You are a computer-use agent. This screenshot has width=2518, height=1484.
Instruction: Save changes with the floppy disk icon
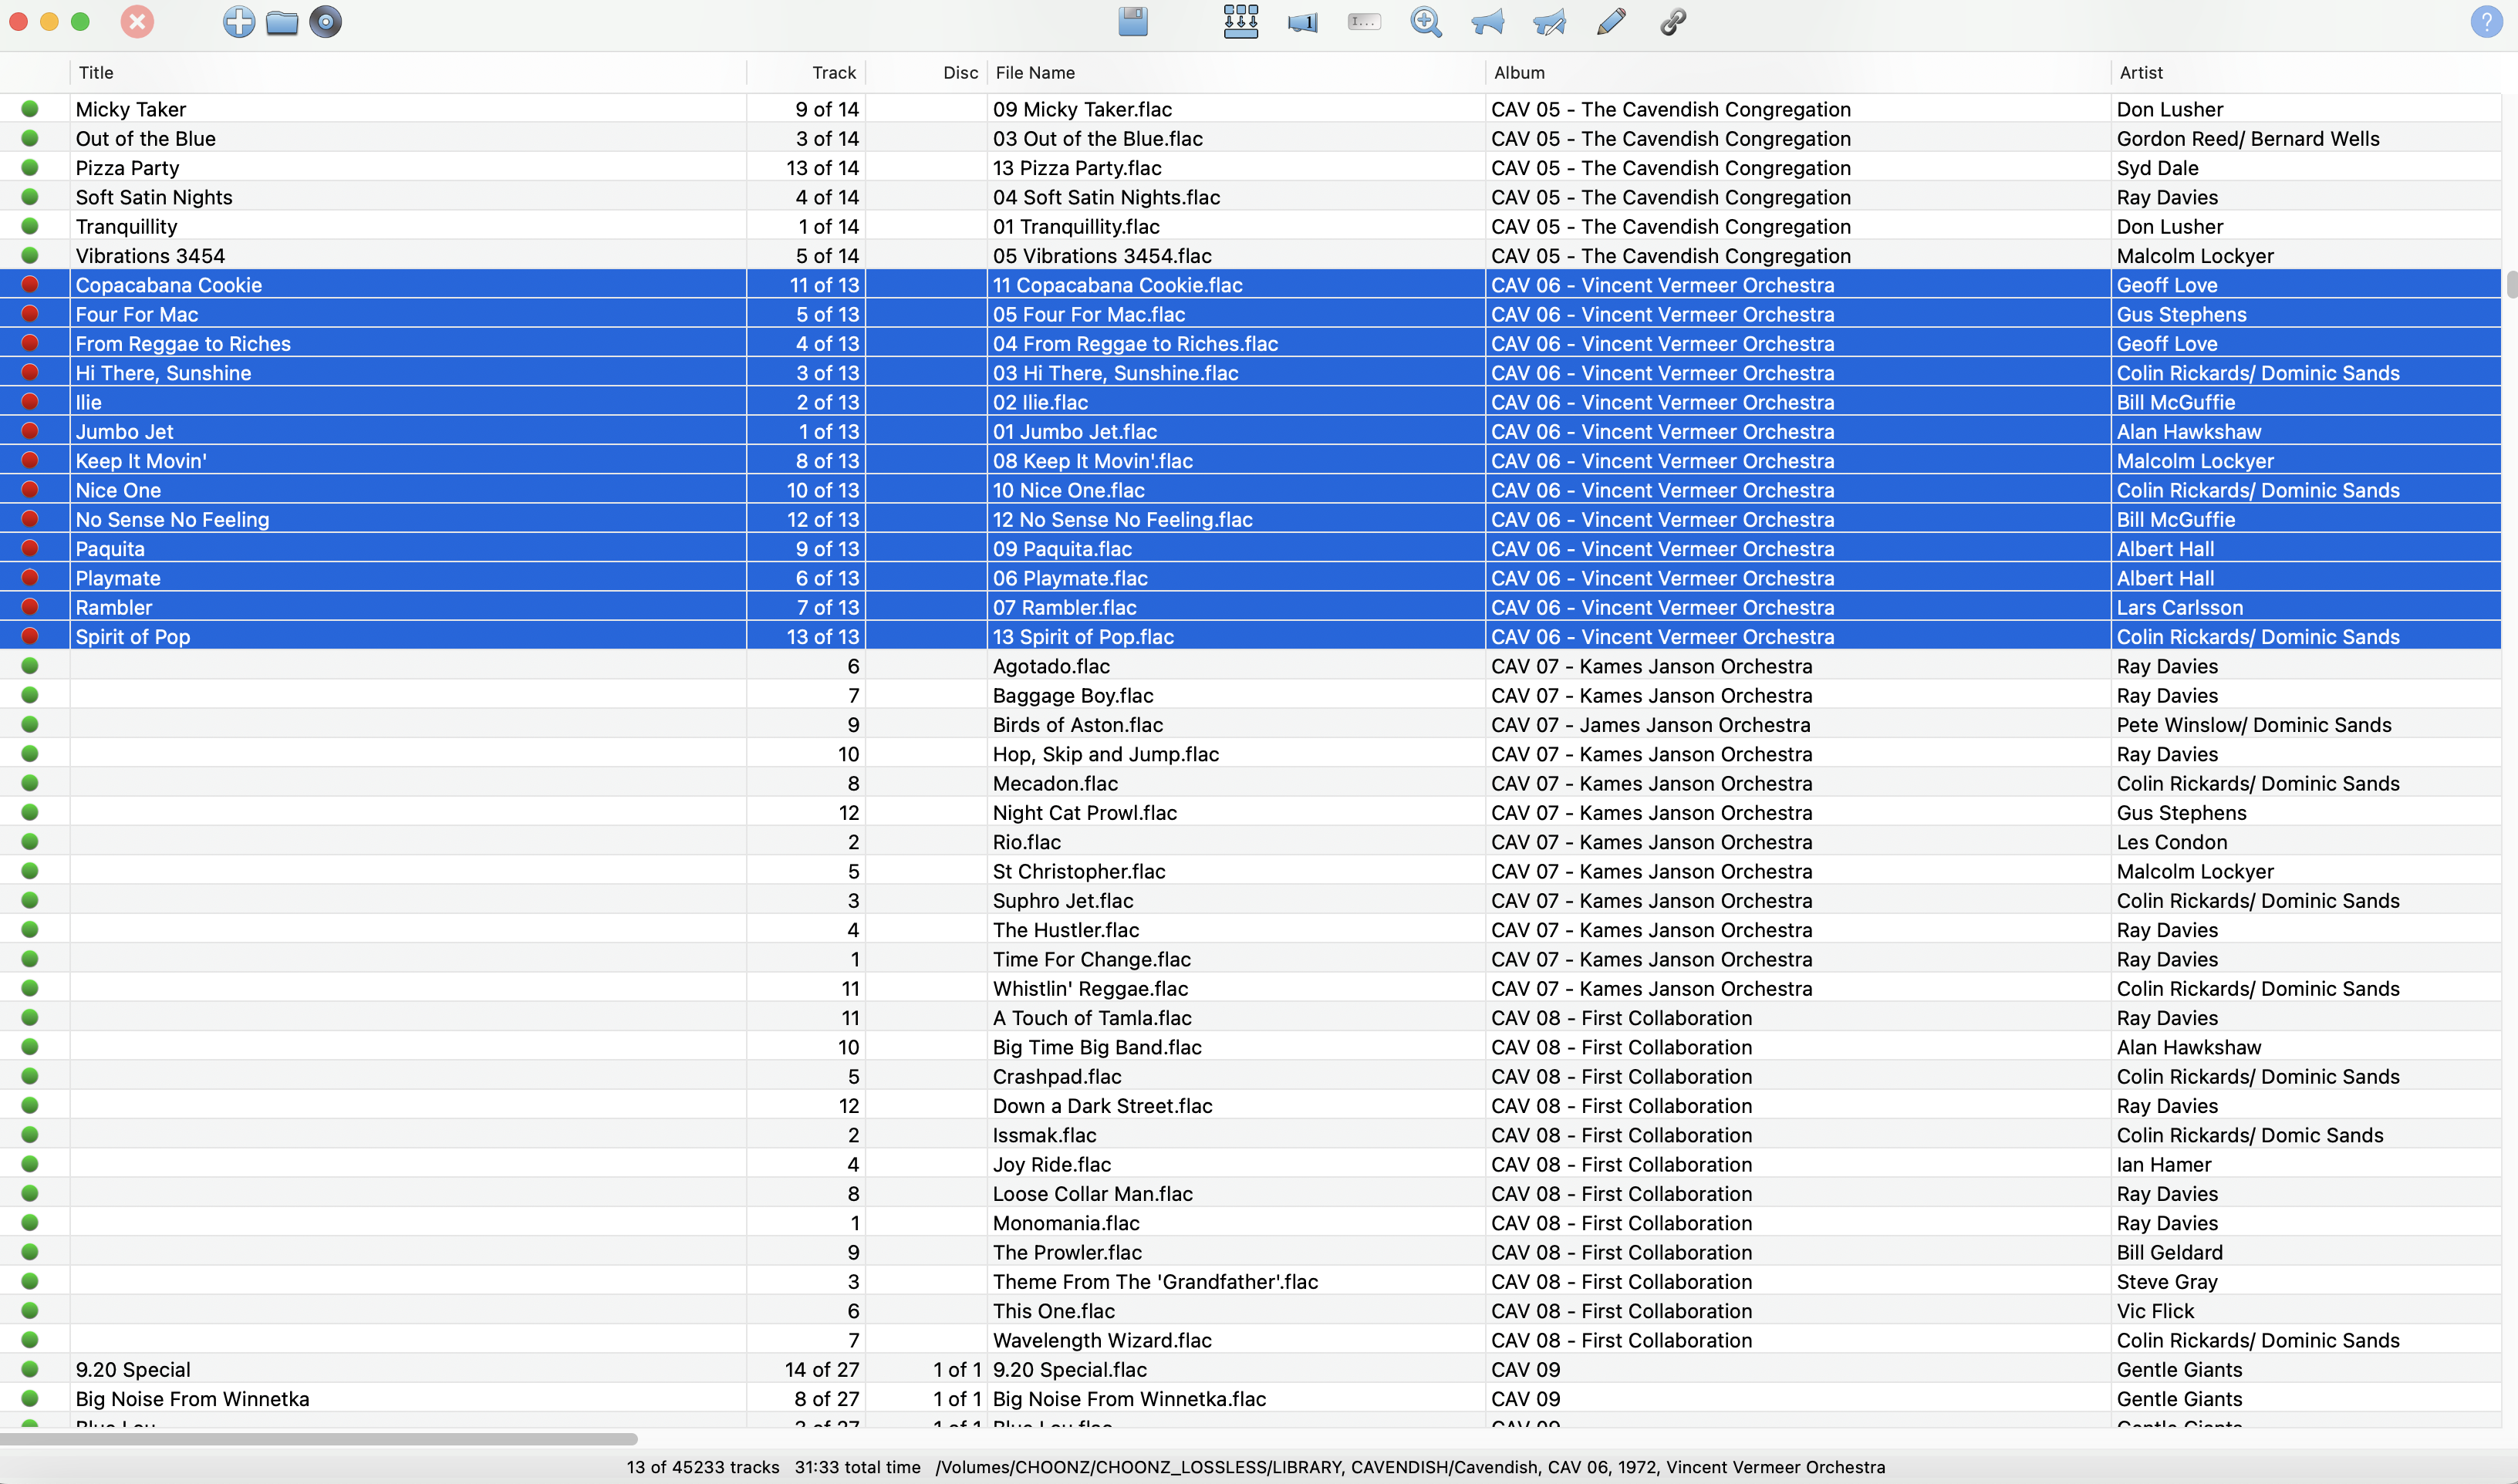pos(1133,22)
